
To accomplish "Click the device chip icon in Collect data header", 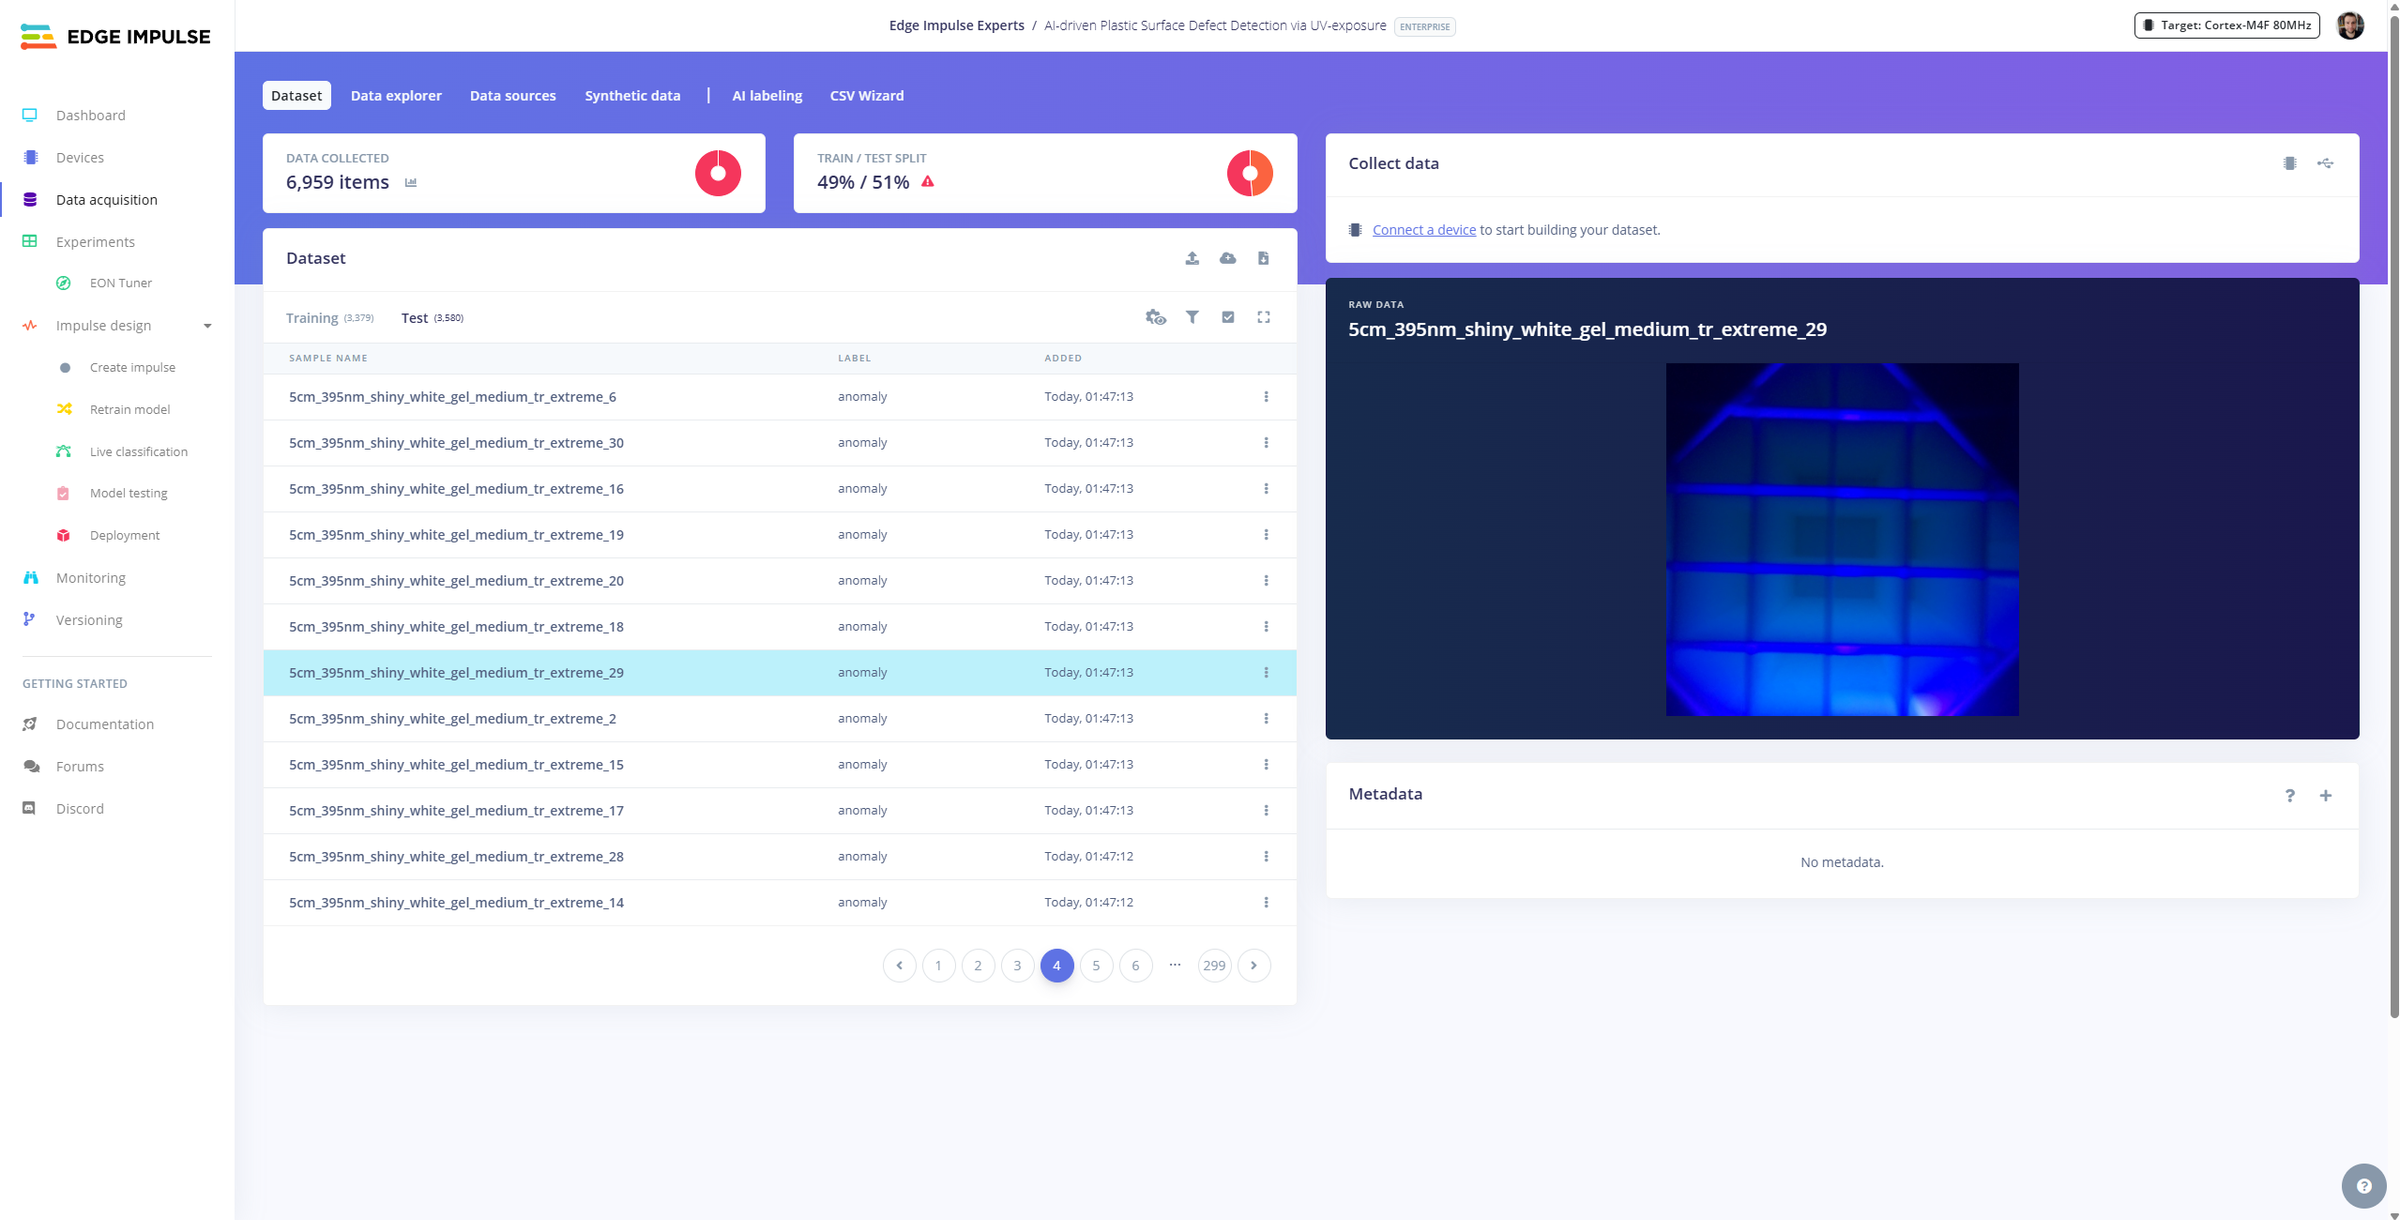I will click(x=2290, y=163).
